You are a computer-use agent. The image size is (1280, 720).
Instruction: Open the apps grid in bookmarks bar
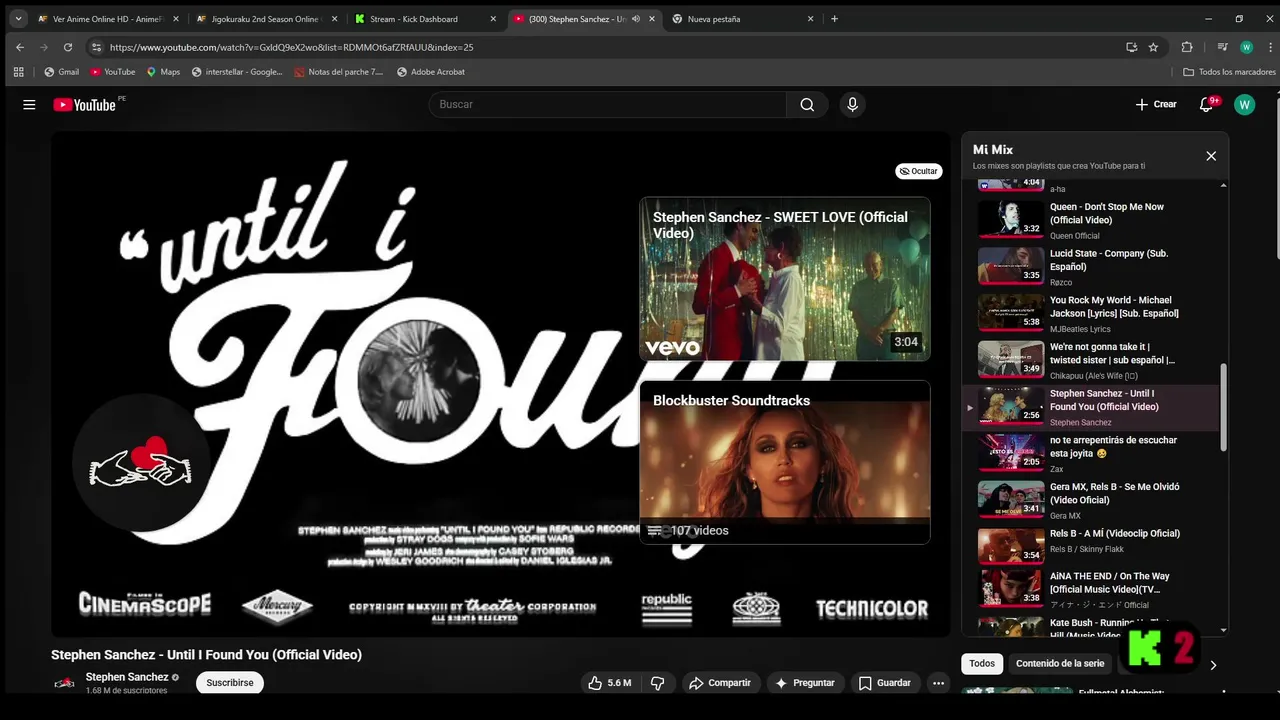pyautogui.click(x=18, y=72)
